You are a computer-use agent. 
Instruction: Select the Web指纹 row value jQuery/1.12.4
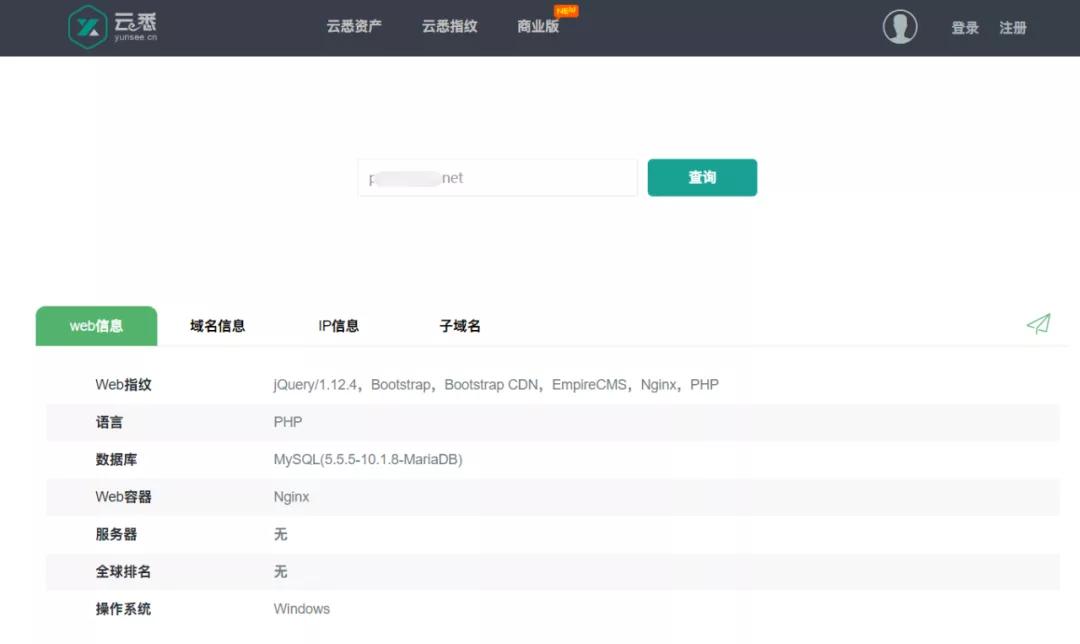pos(314,384)
